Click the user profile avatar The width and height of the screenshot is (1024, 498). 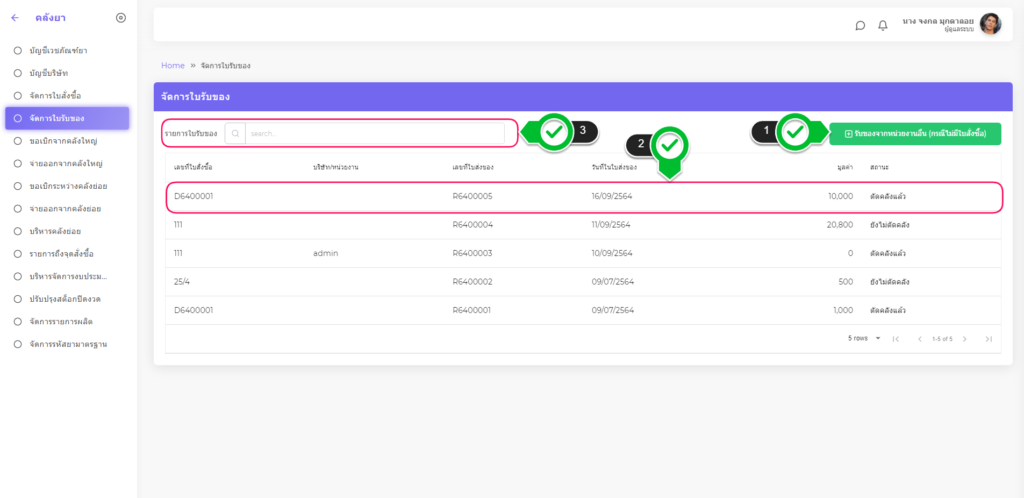tap(990, 24)
